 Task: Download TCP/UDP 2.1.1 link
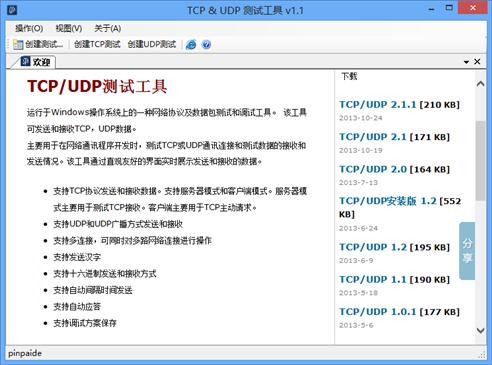[x=378, y=105]
